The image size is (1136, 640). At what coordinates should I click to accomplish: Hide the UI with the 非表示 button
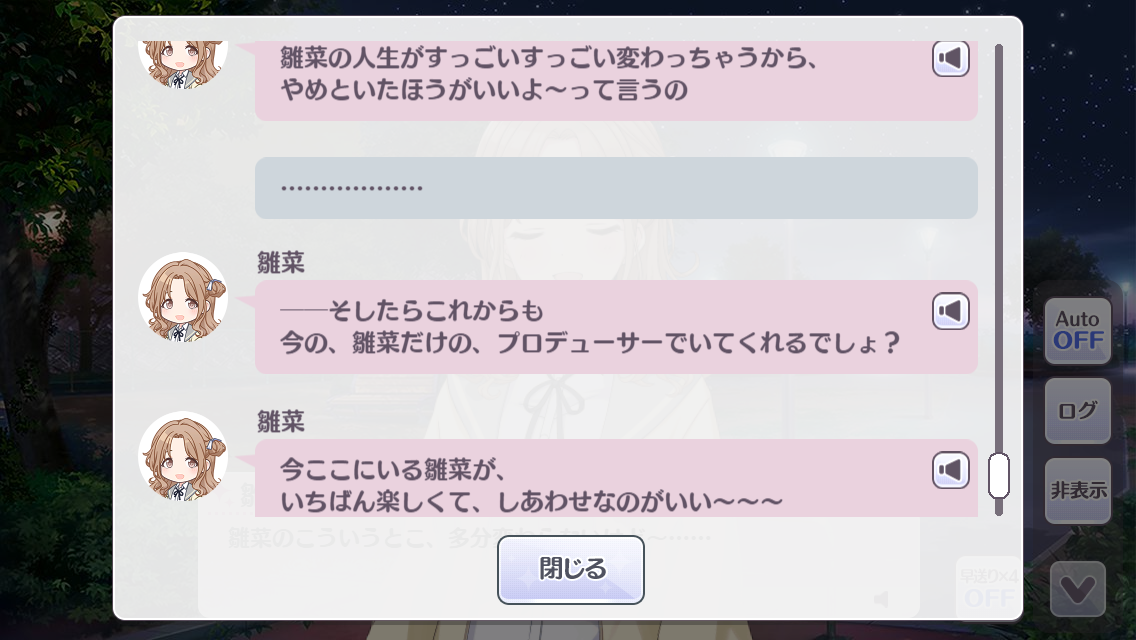pos(1078,491)
